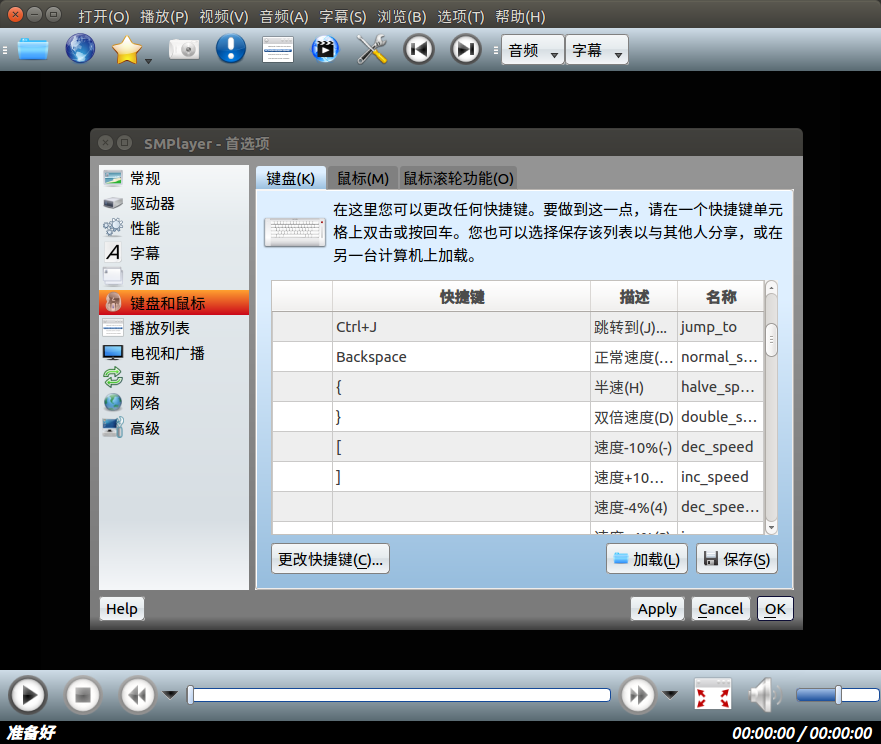Select 字幕 in preferences sidebar

pos(174,253)
